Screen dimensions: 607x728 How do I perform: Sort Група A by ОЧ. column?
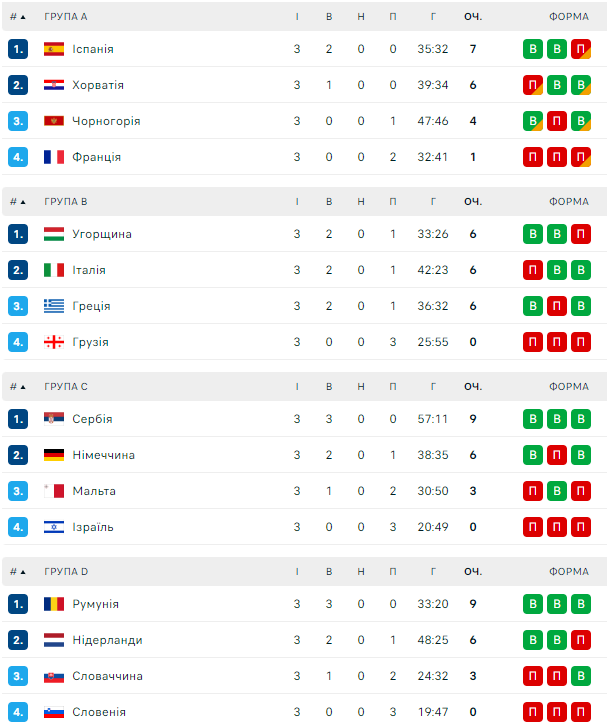point(473,17)
